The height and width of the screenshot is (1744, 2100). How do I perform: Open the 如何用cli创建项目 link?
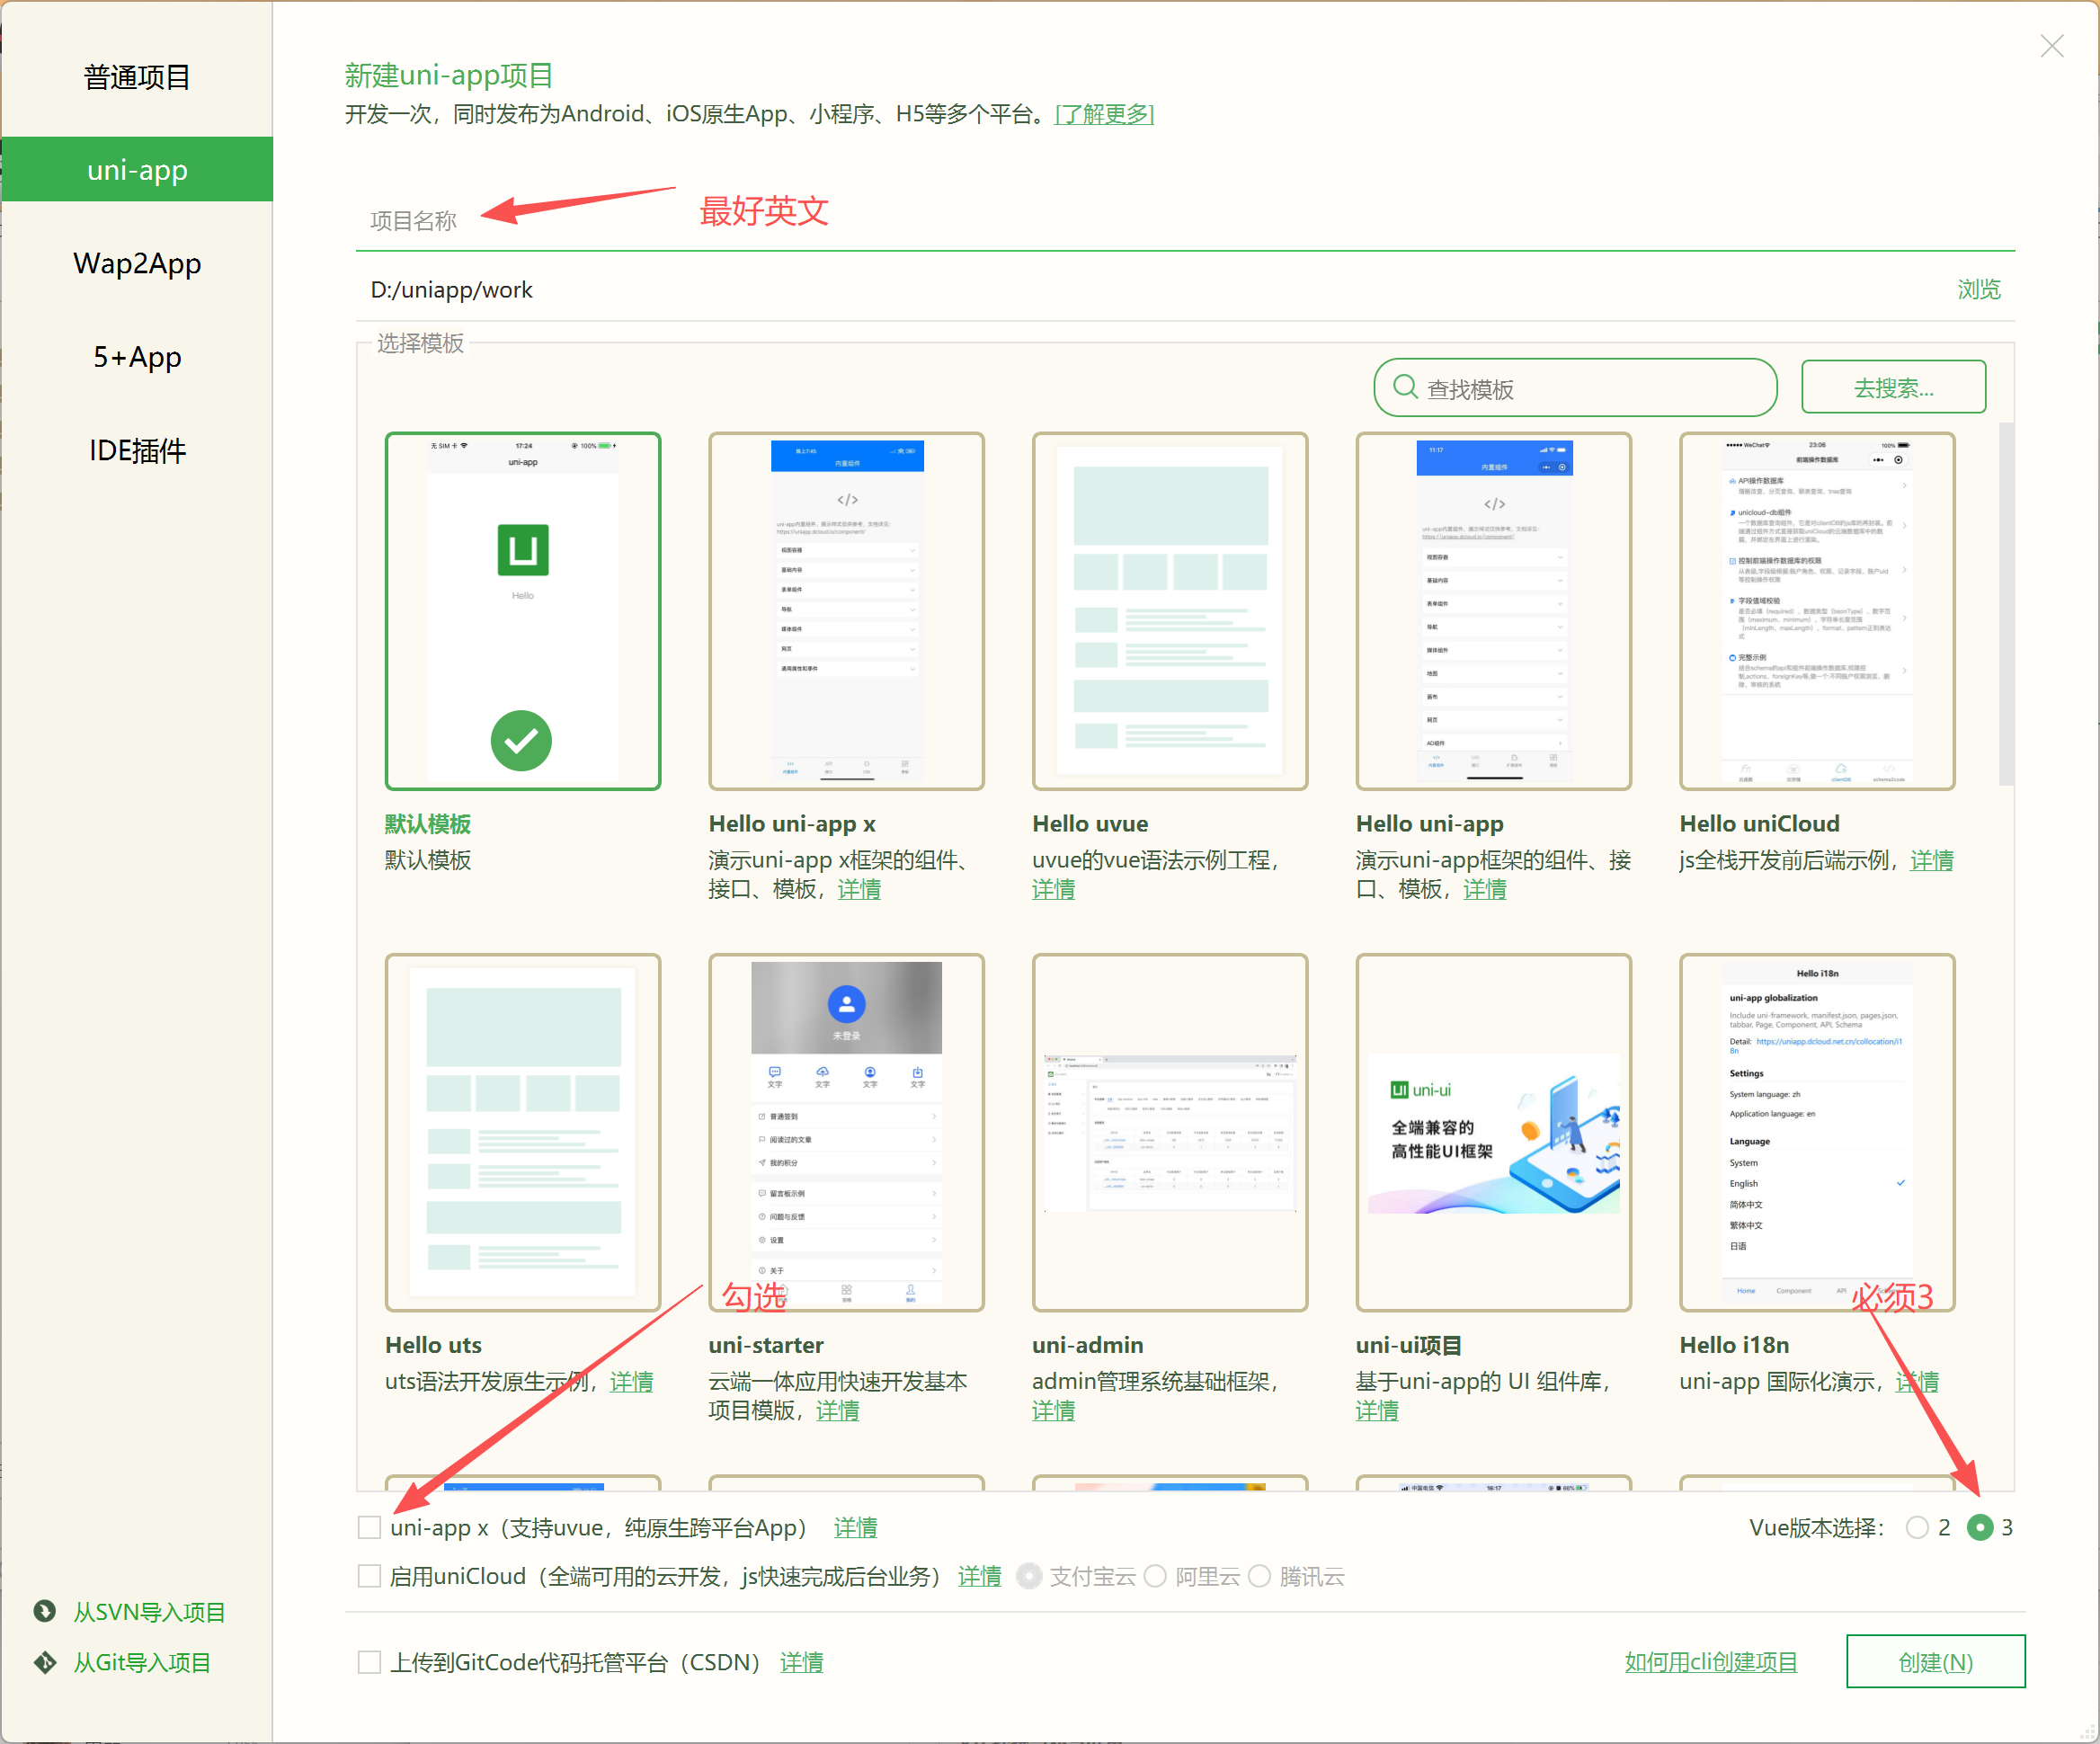pyautogui.click(x=1710, y=1662)
